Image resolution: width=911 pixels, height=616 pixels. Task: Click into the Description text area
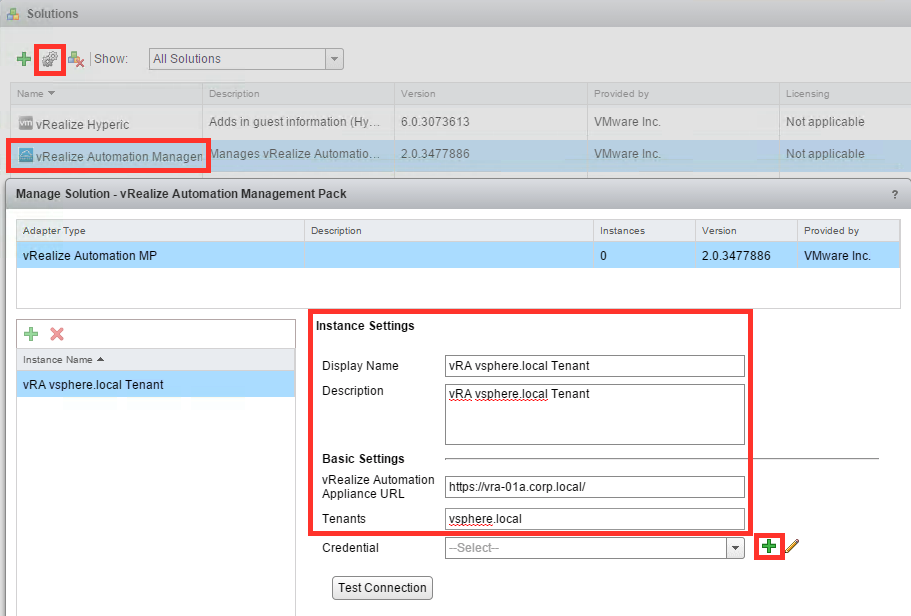pyautogui.click(x=594, y=414)
